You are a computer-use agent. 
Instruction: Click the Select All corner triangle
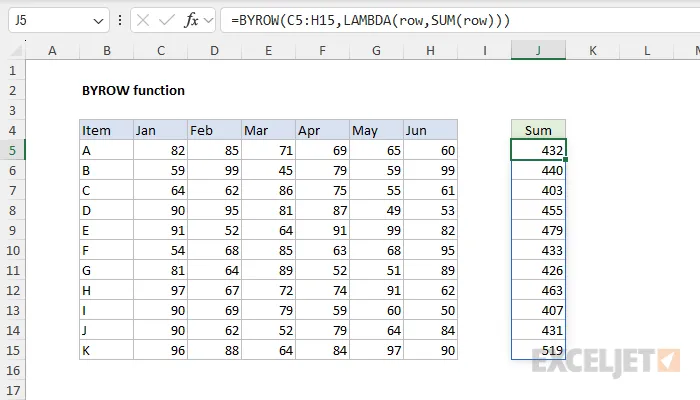[17, 50]
